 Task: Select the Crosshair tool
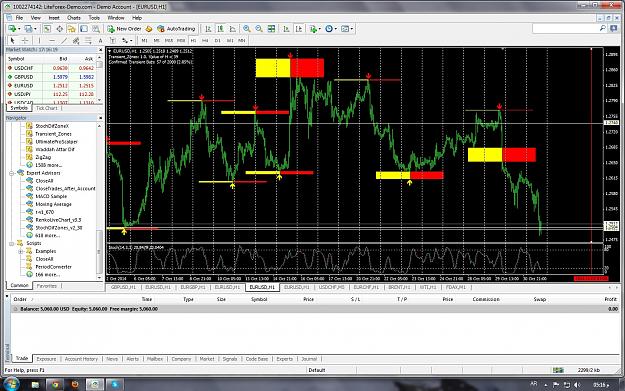25,40
